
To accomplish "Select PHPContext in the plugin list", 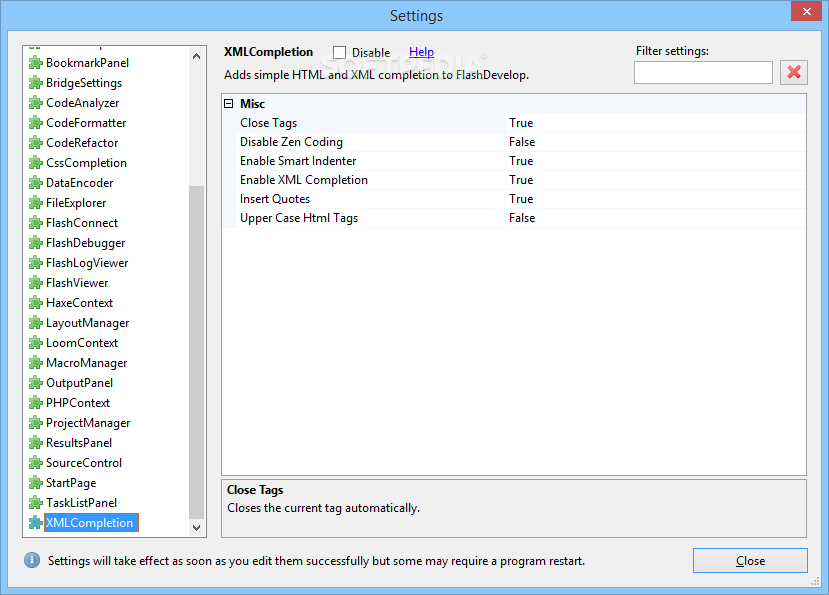I will pyautogui.click(x=78, y=403).
